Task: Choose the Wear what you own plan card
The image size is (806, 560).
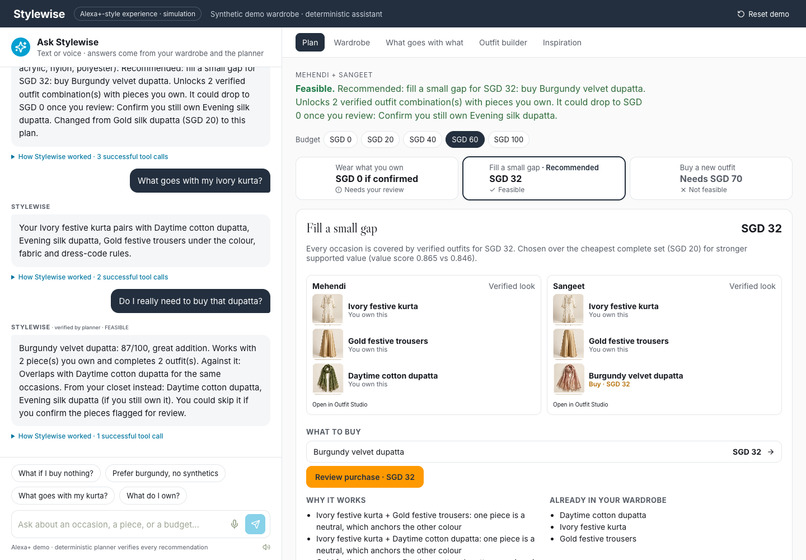Action: tap(377, 178)
